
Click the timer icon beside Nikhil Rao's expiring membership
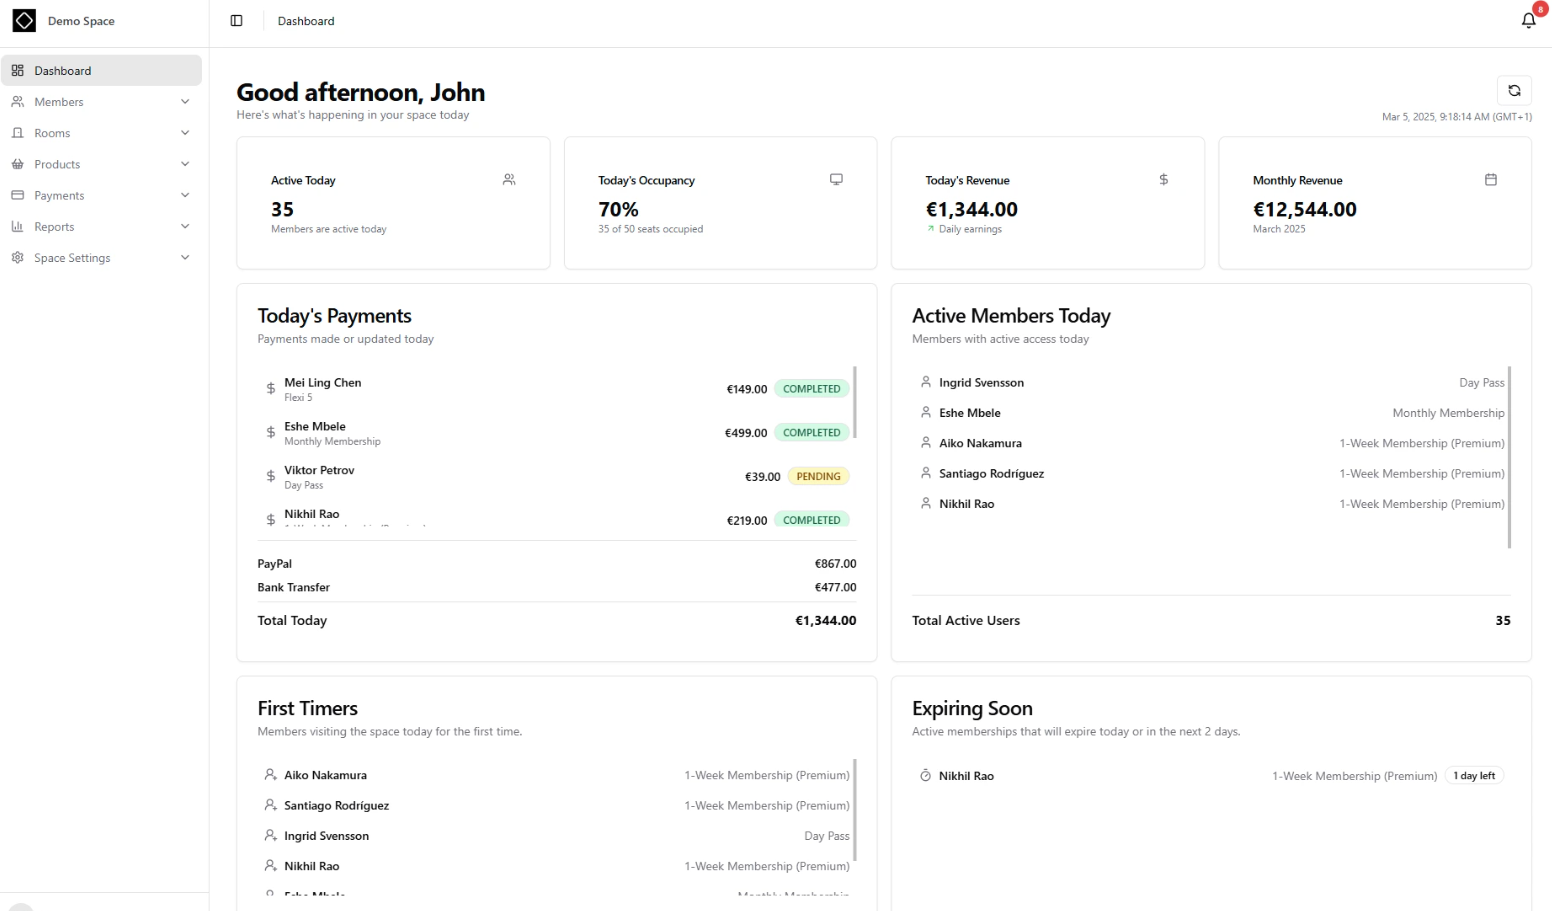[x=923, y=775]
